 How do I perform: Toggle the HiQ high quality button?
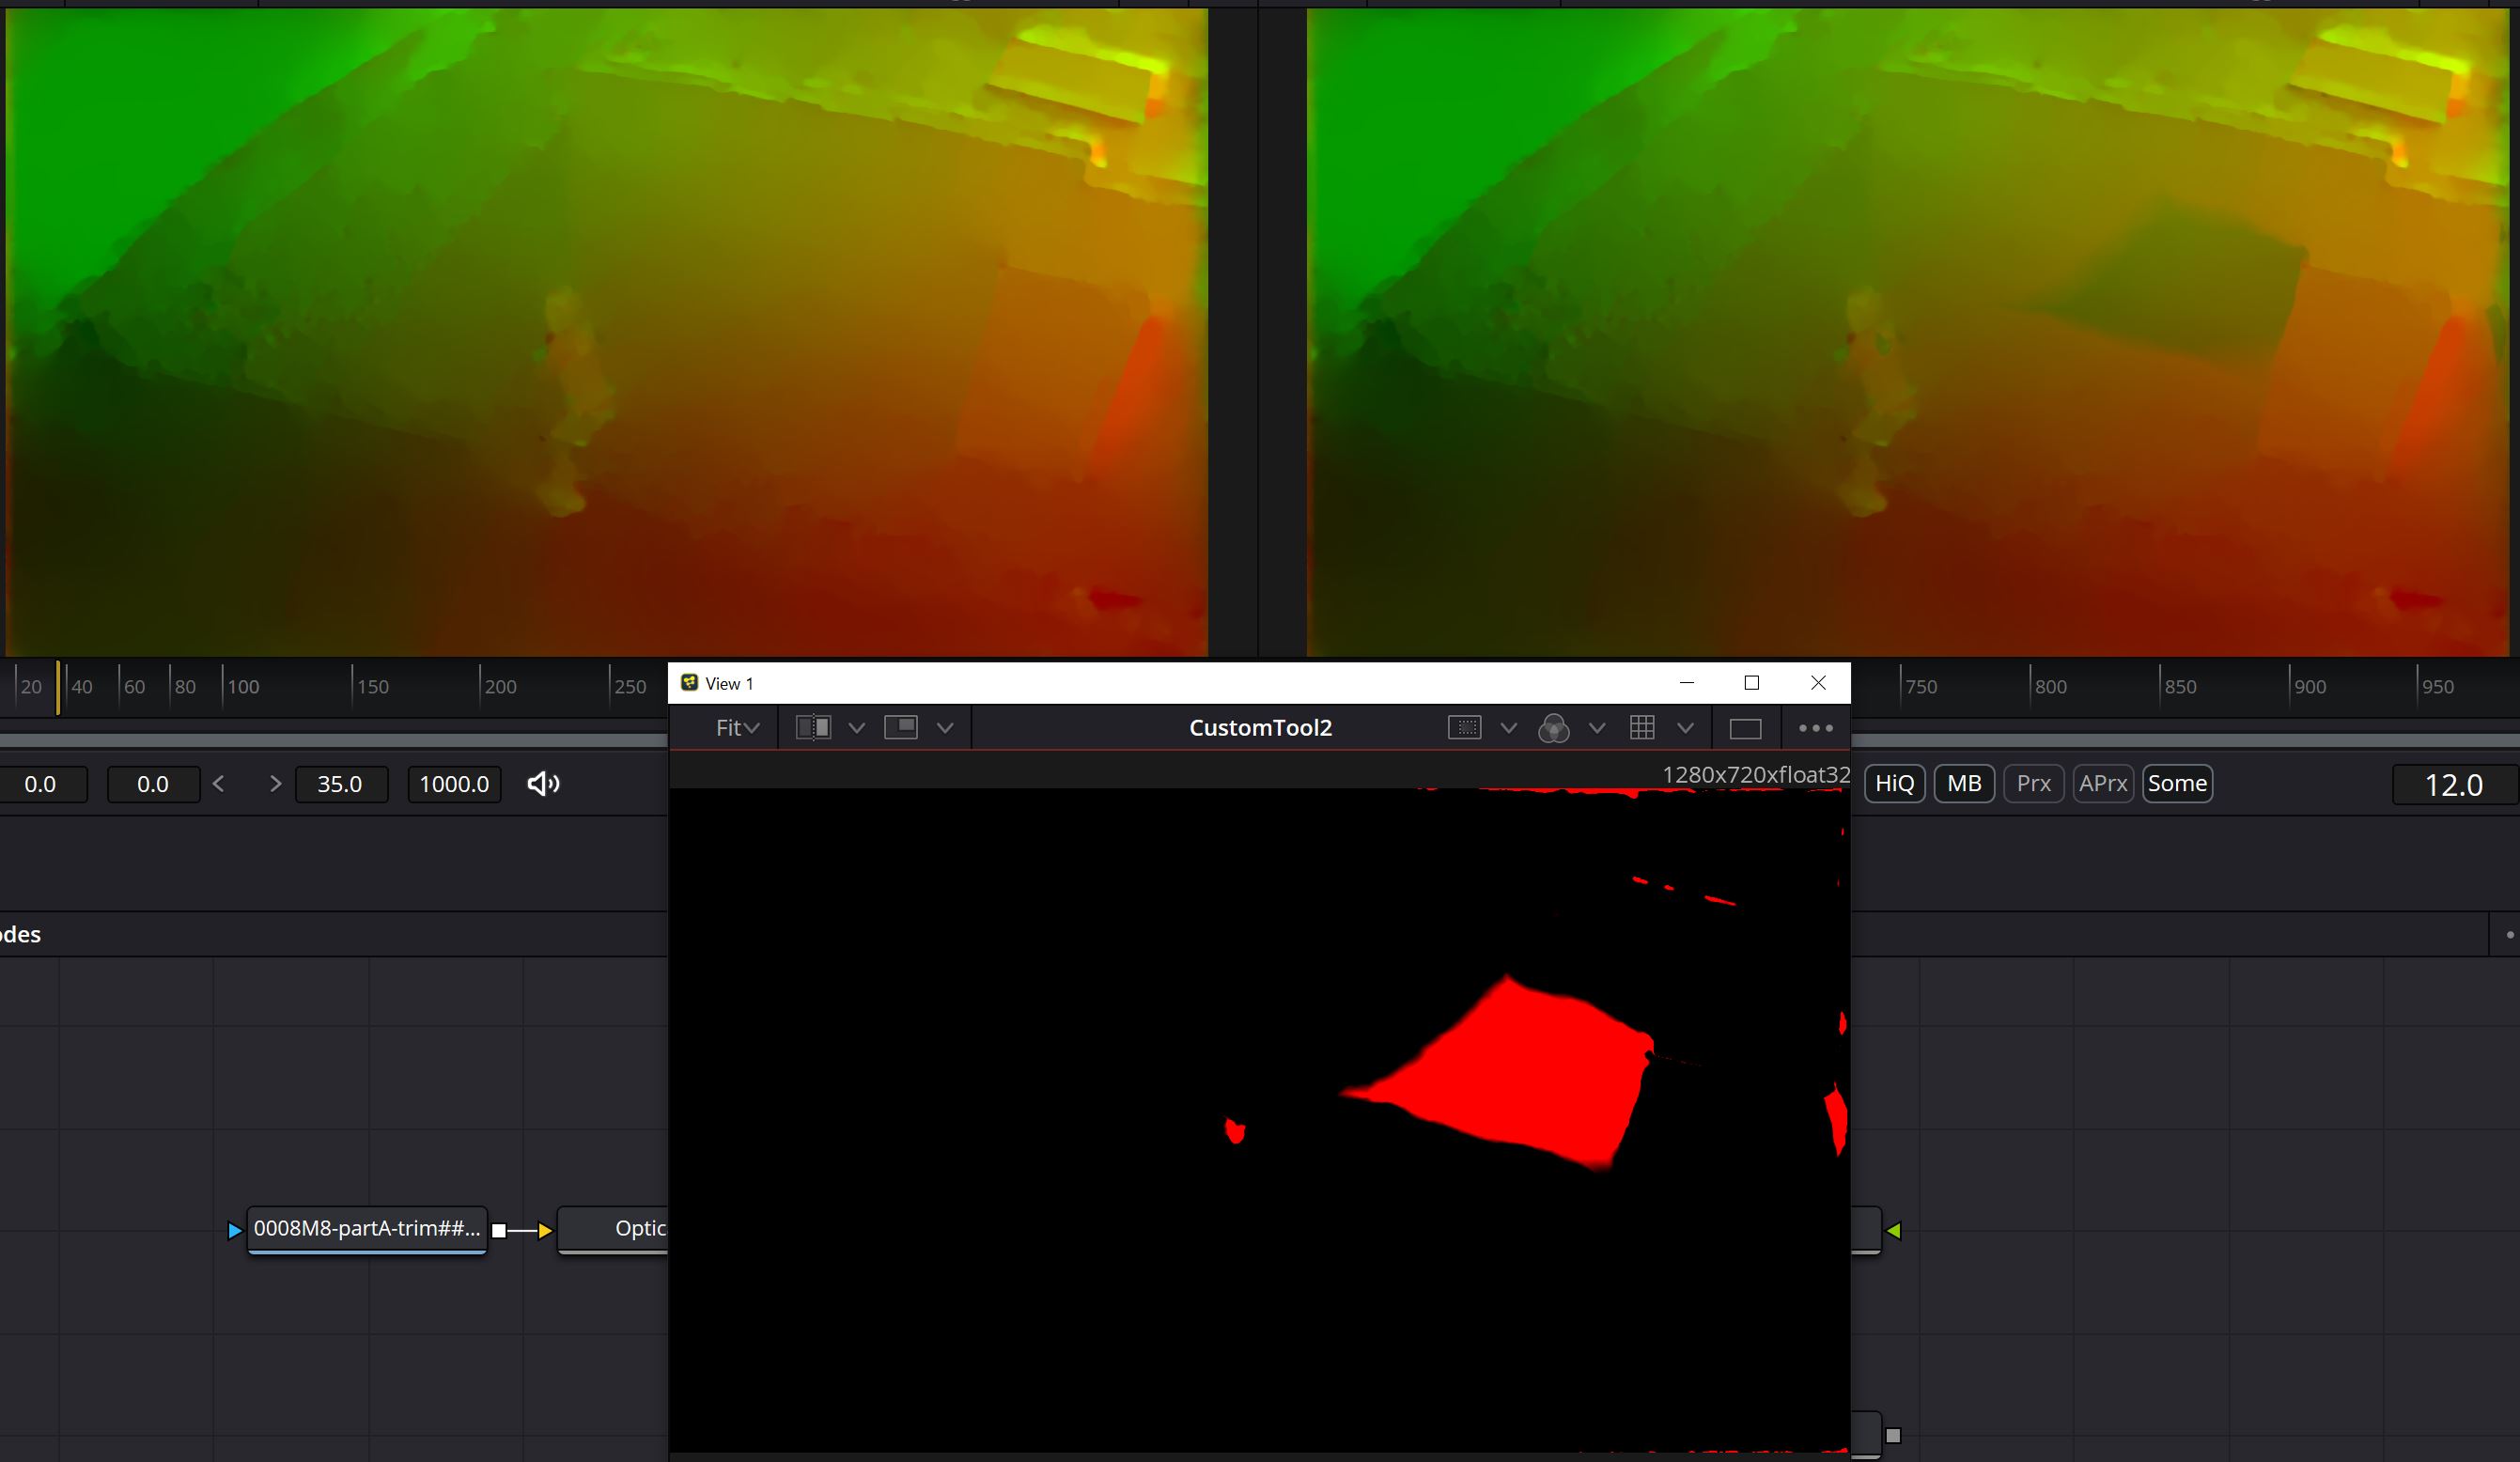tap(1895, 784)
